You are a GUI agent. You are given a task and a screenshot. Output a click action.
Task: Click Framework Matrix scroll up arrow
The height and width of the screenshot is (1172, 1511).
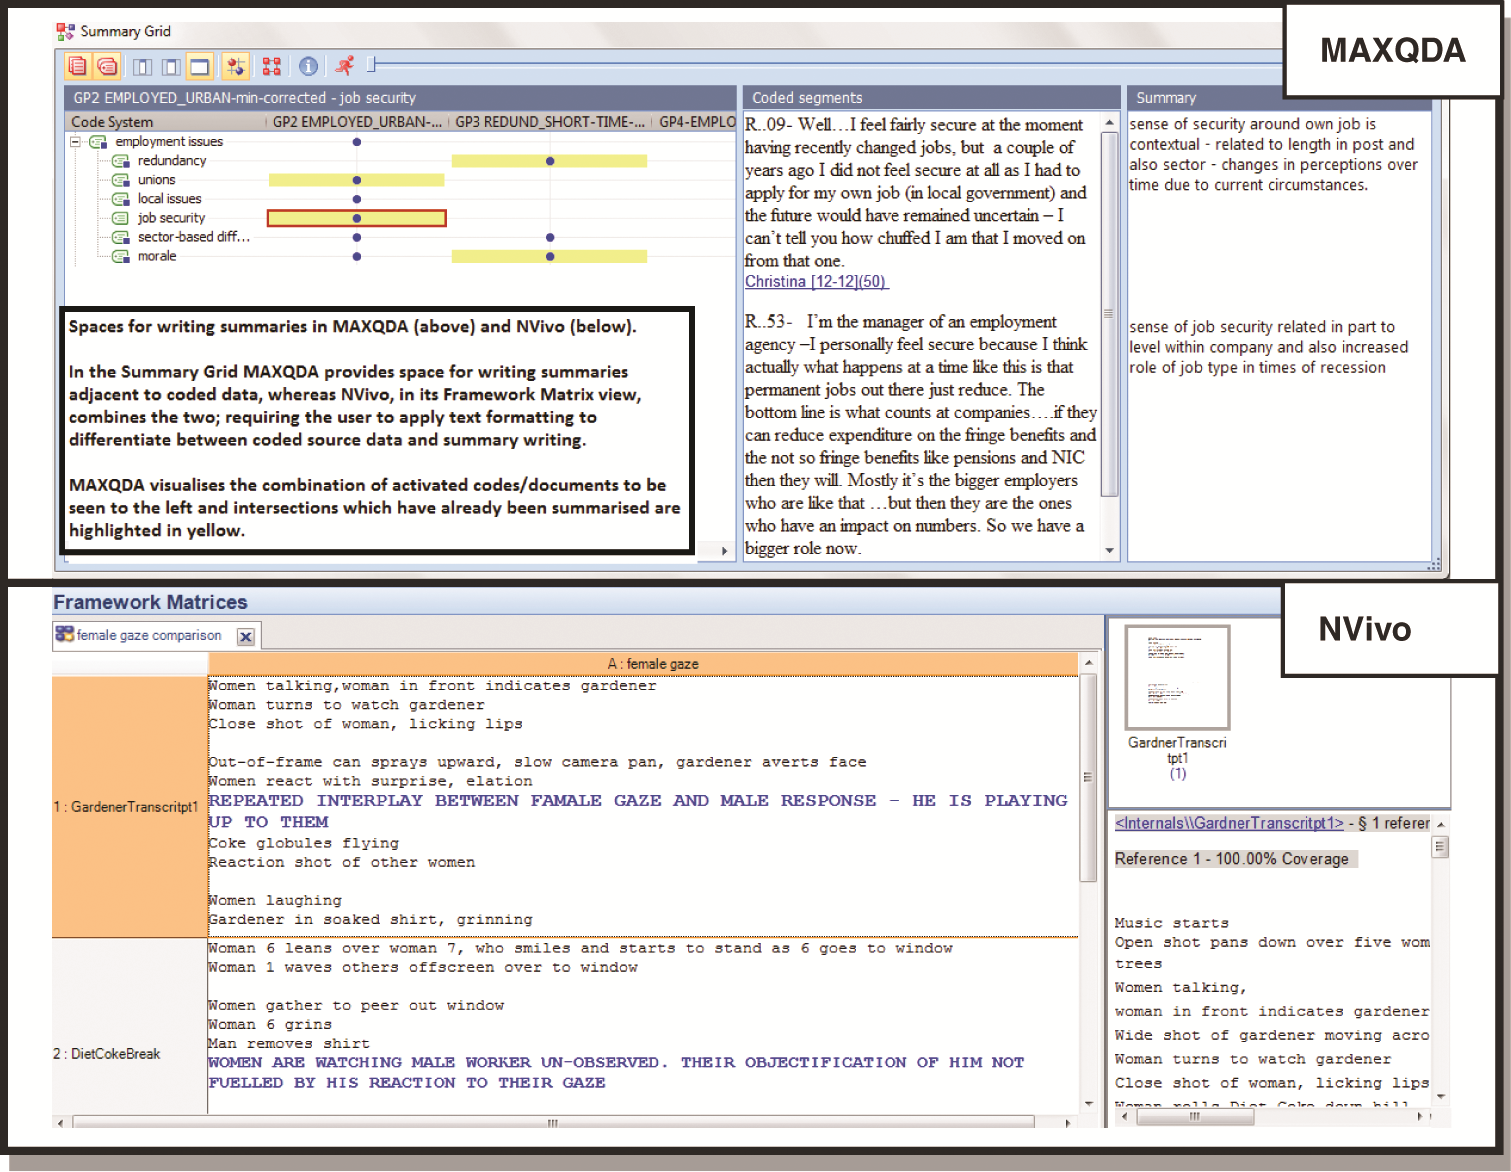click(x=1089, y=663)
